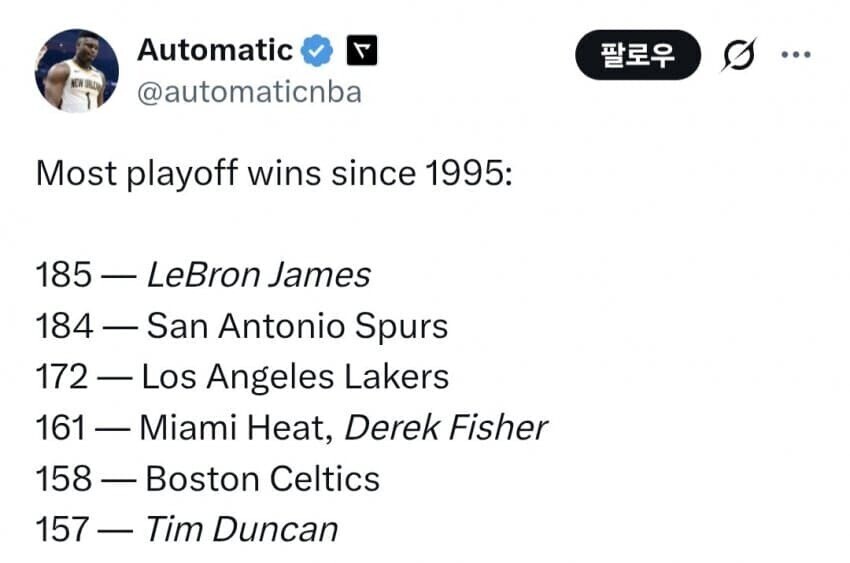This screenshot has height=563, width=850.
Task: Click the Automatic display name
Action: (x=215, y=50)
